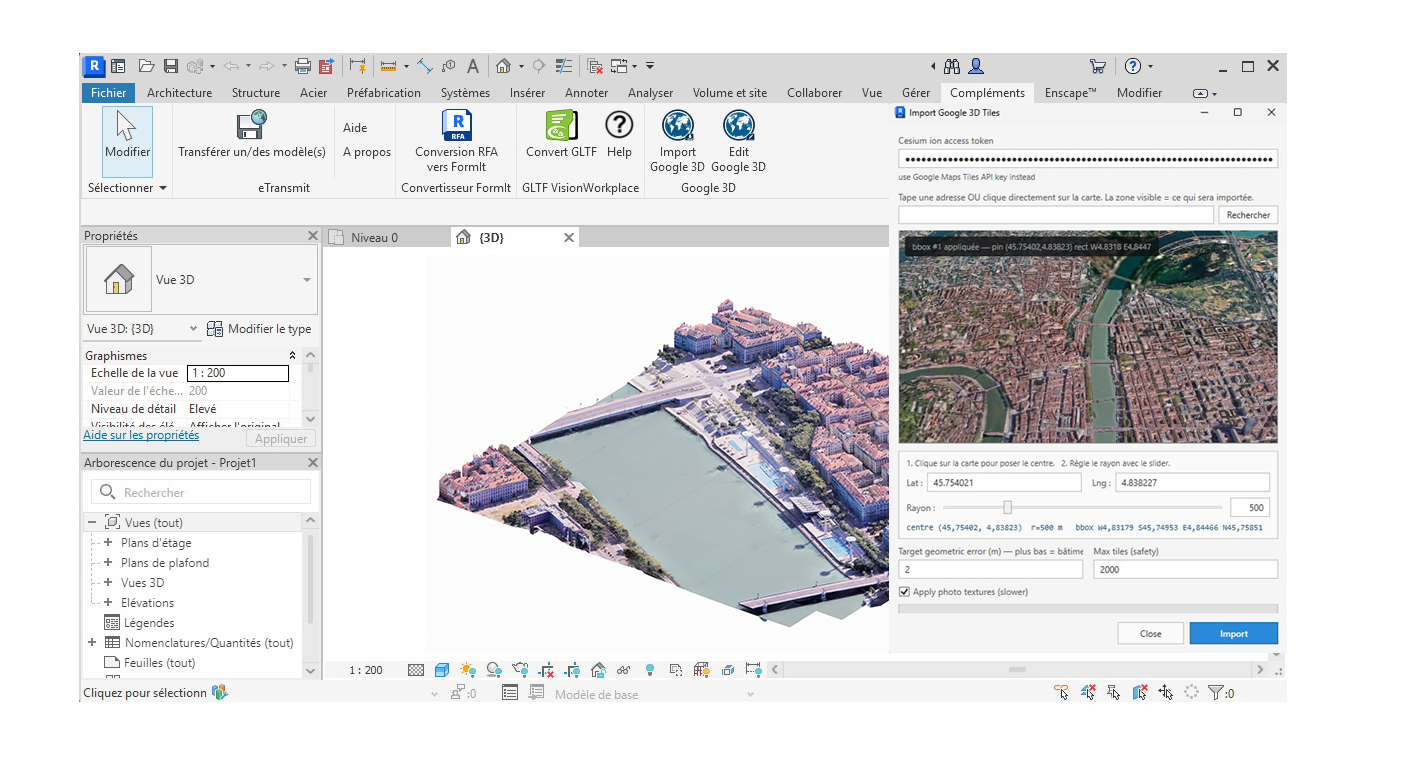Screen dimensions: 1416x778
Task: Save the project via floppy icon
Action: [170, 66]
